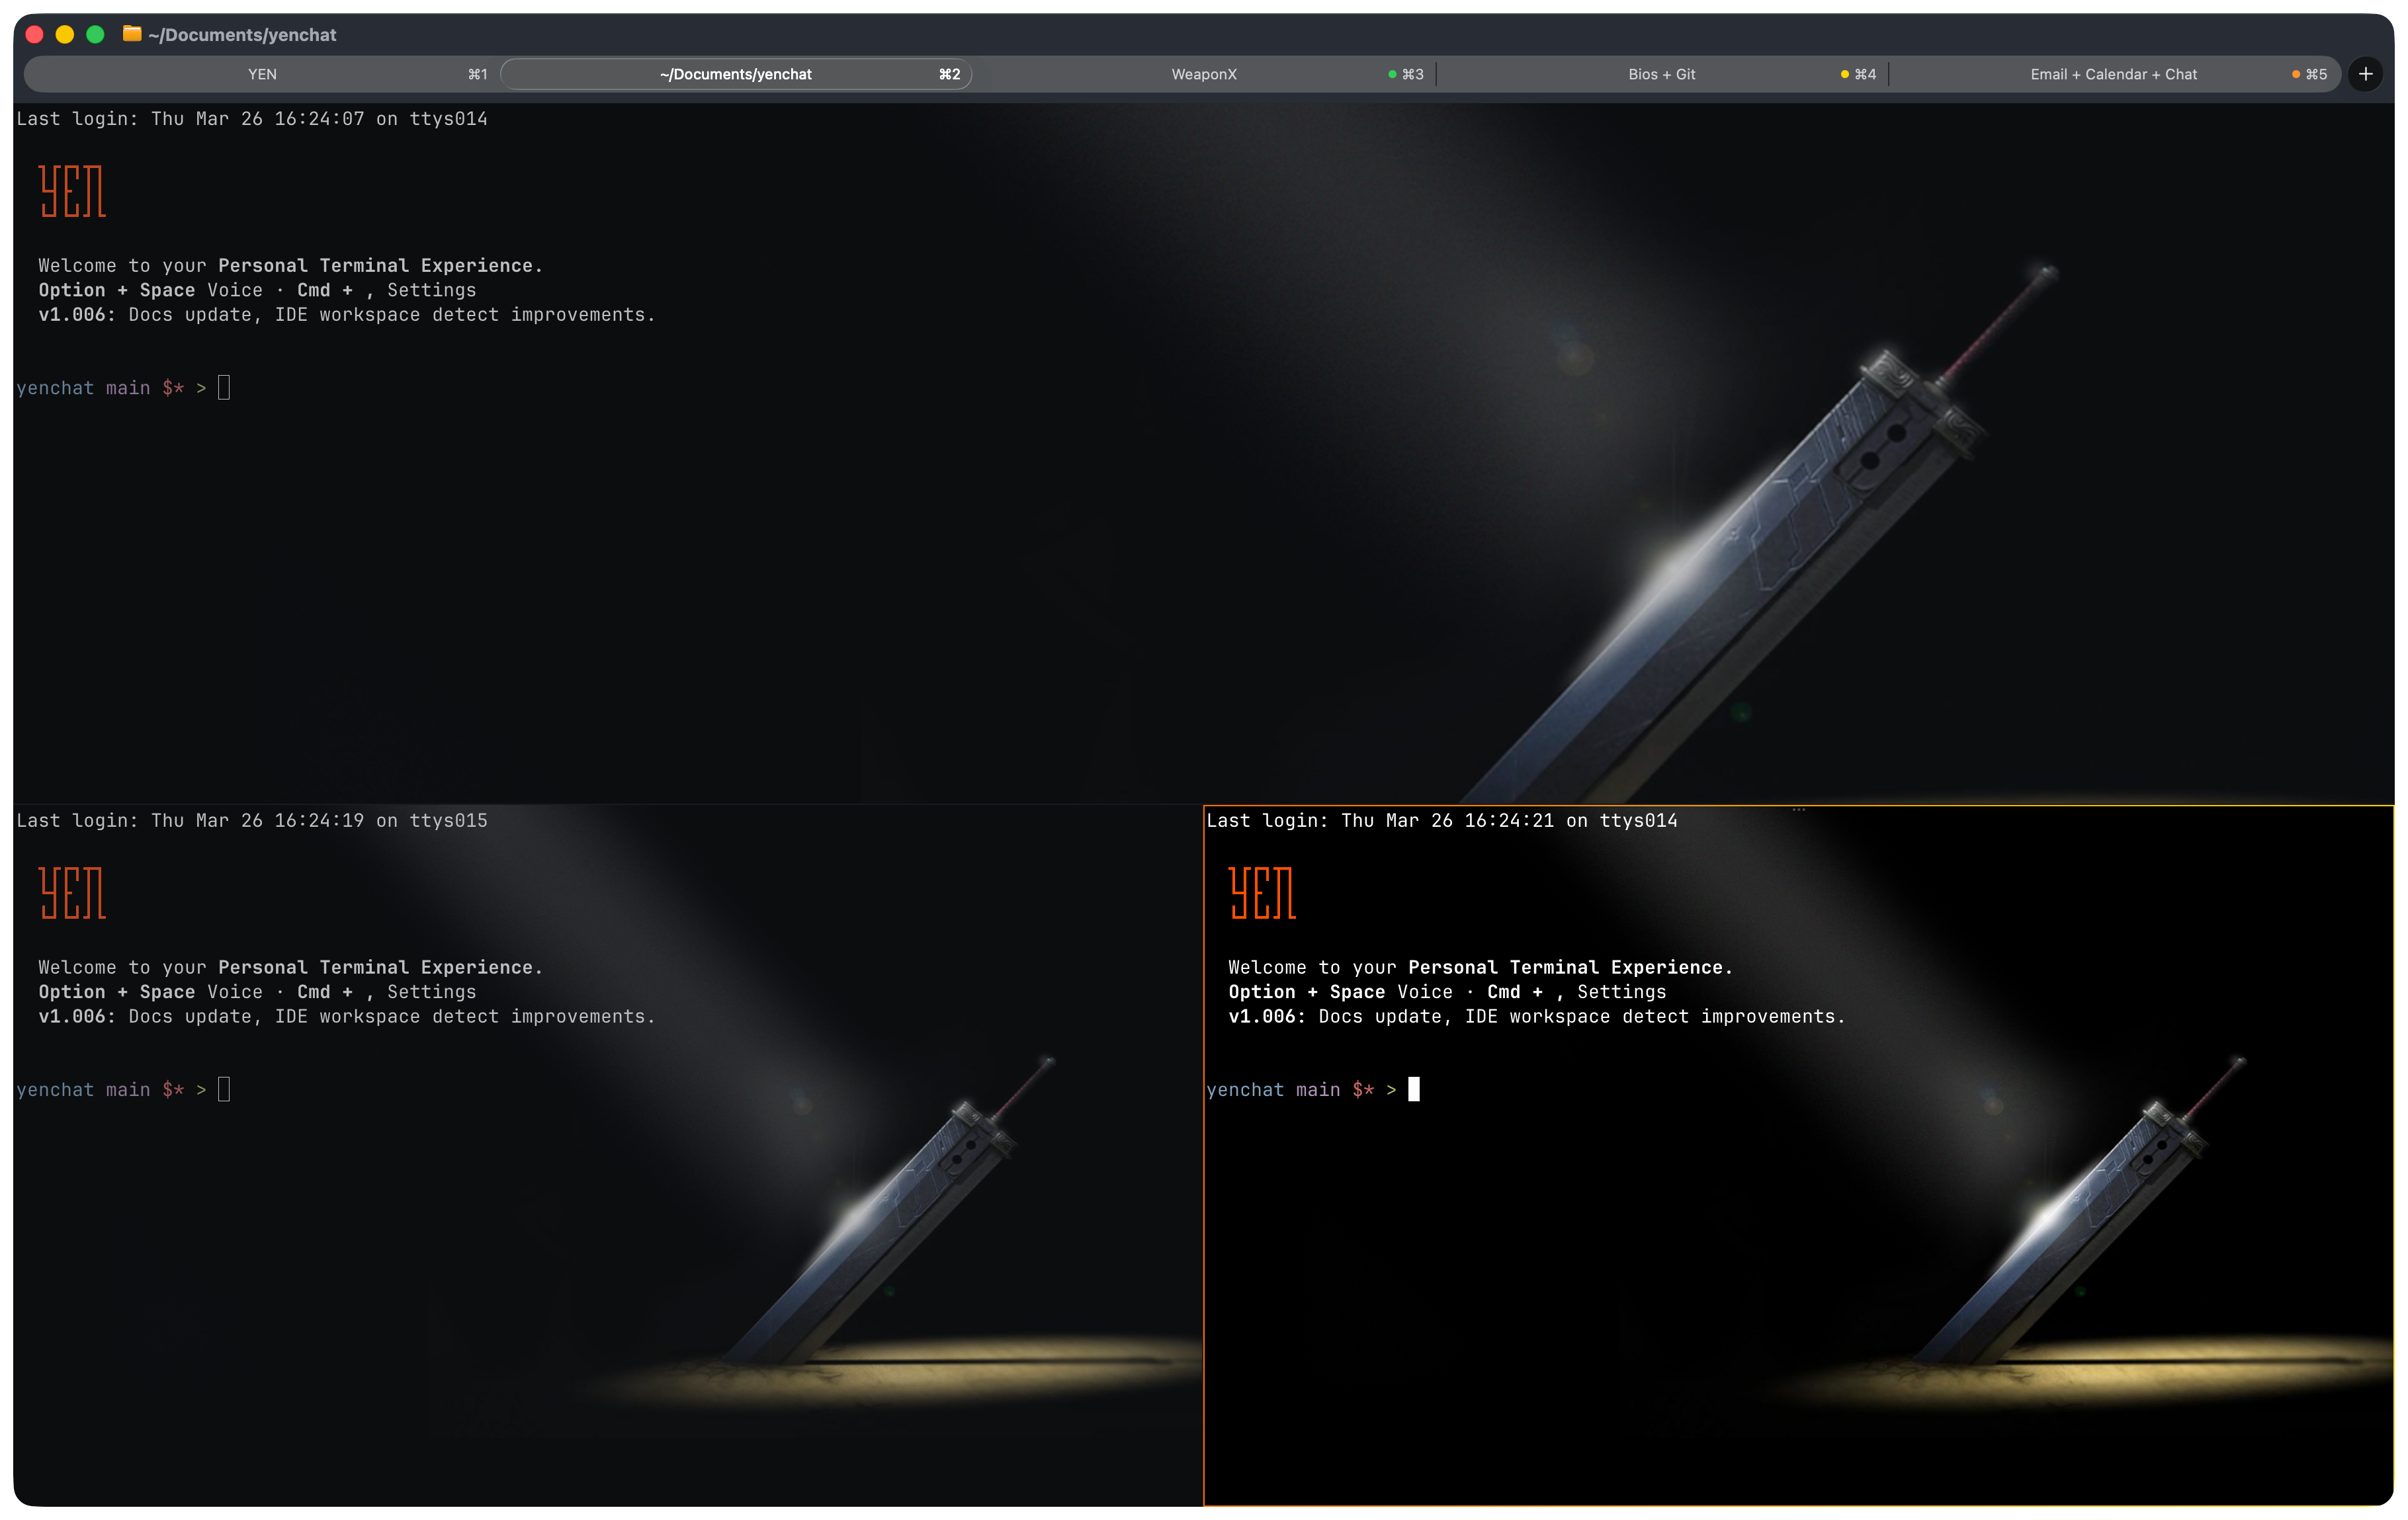Click the window title ~/Documents/yenchat text
The image size is (2408, 1520).
click(242, 35)
